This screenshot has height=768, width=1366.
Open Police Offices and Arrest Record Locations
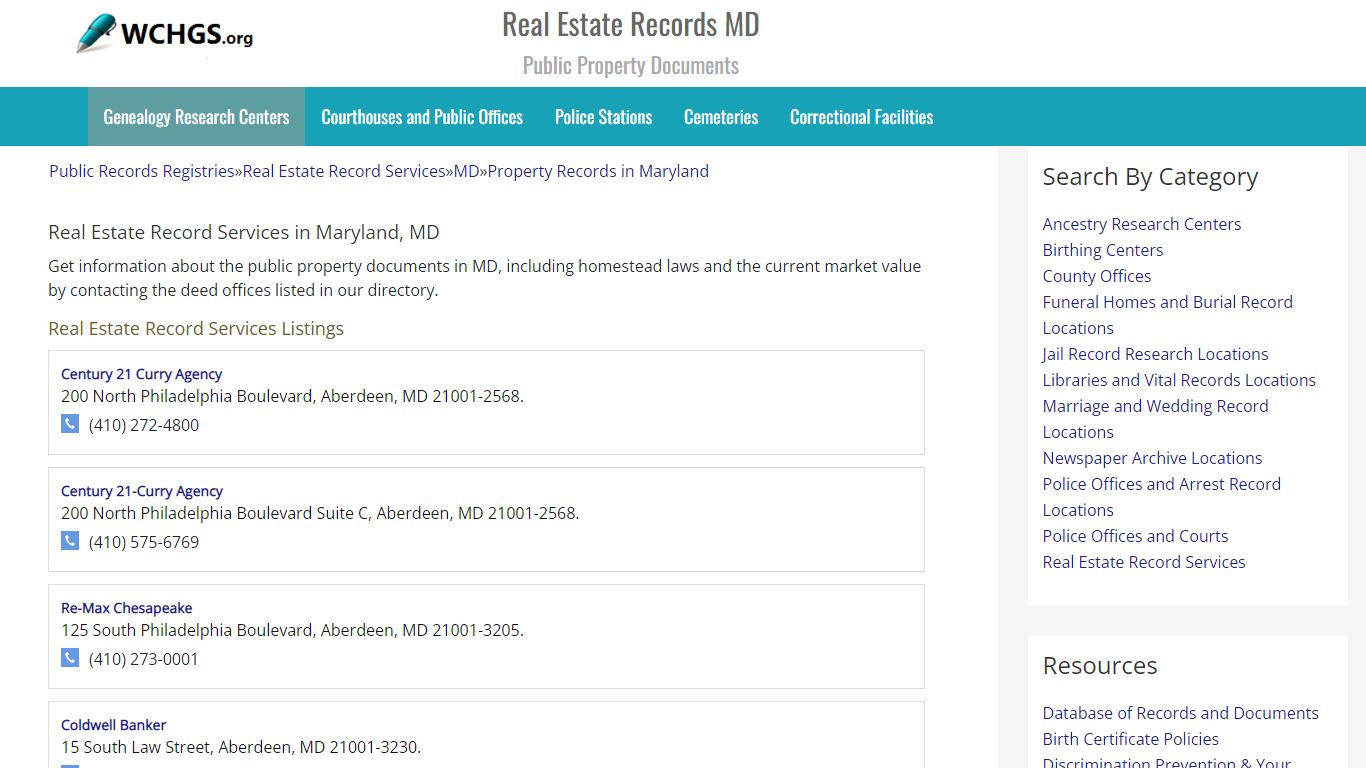(1162, 497)
